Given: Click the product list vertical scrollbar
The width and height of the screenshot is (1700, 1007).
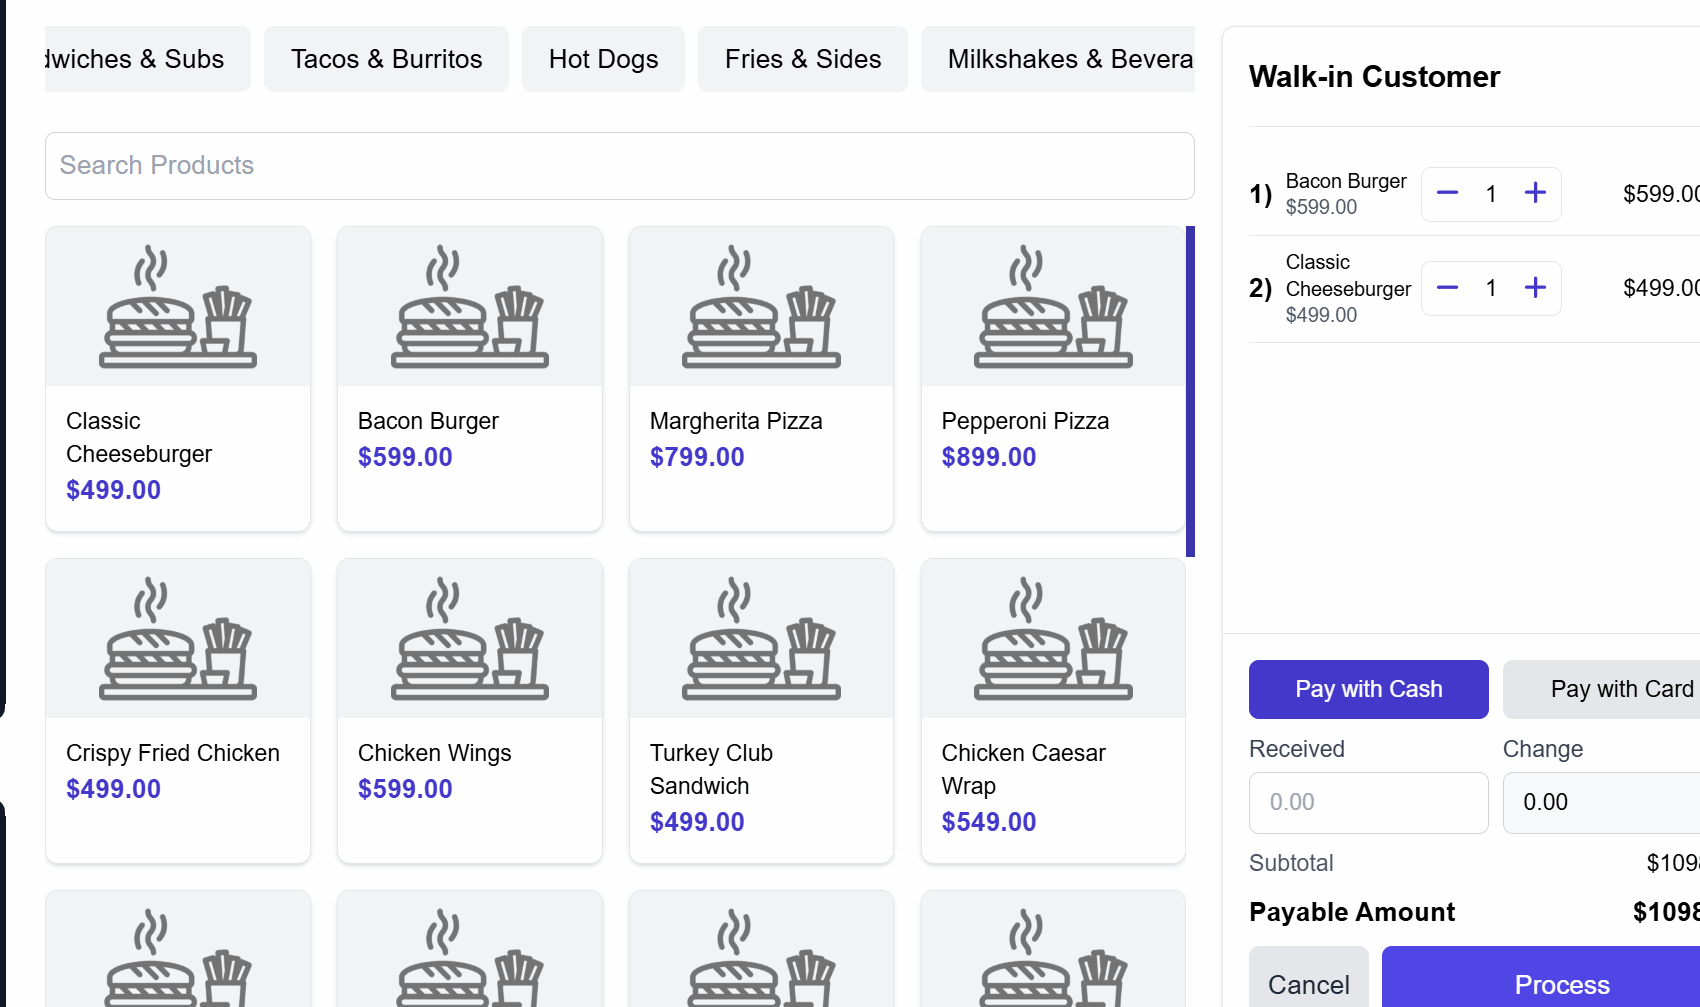Looking at the screenshot, I should 1190,391.
